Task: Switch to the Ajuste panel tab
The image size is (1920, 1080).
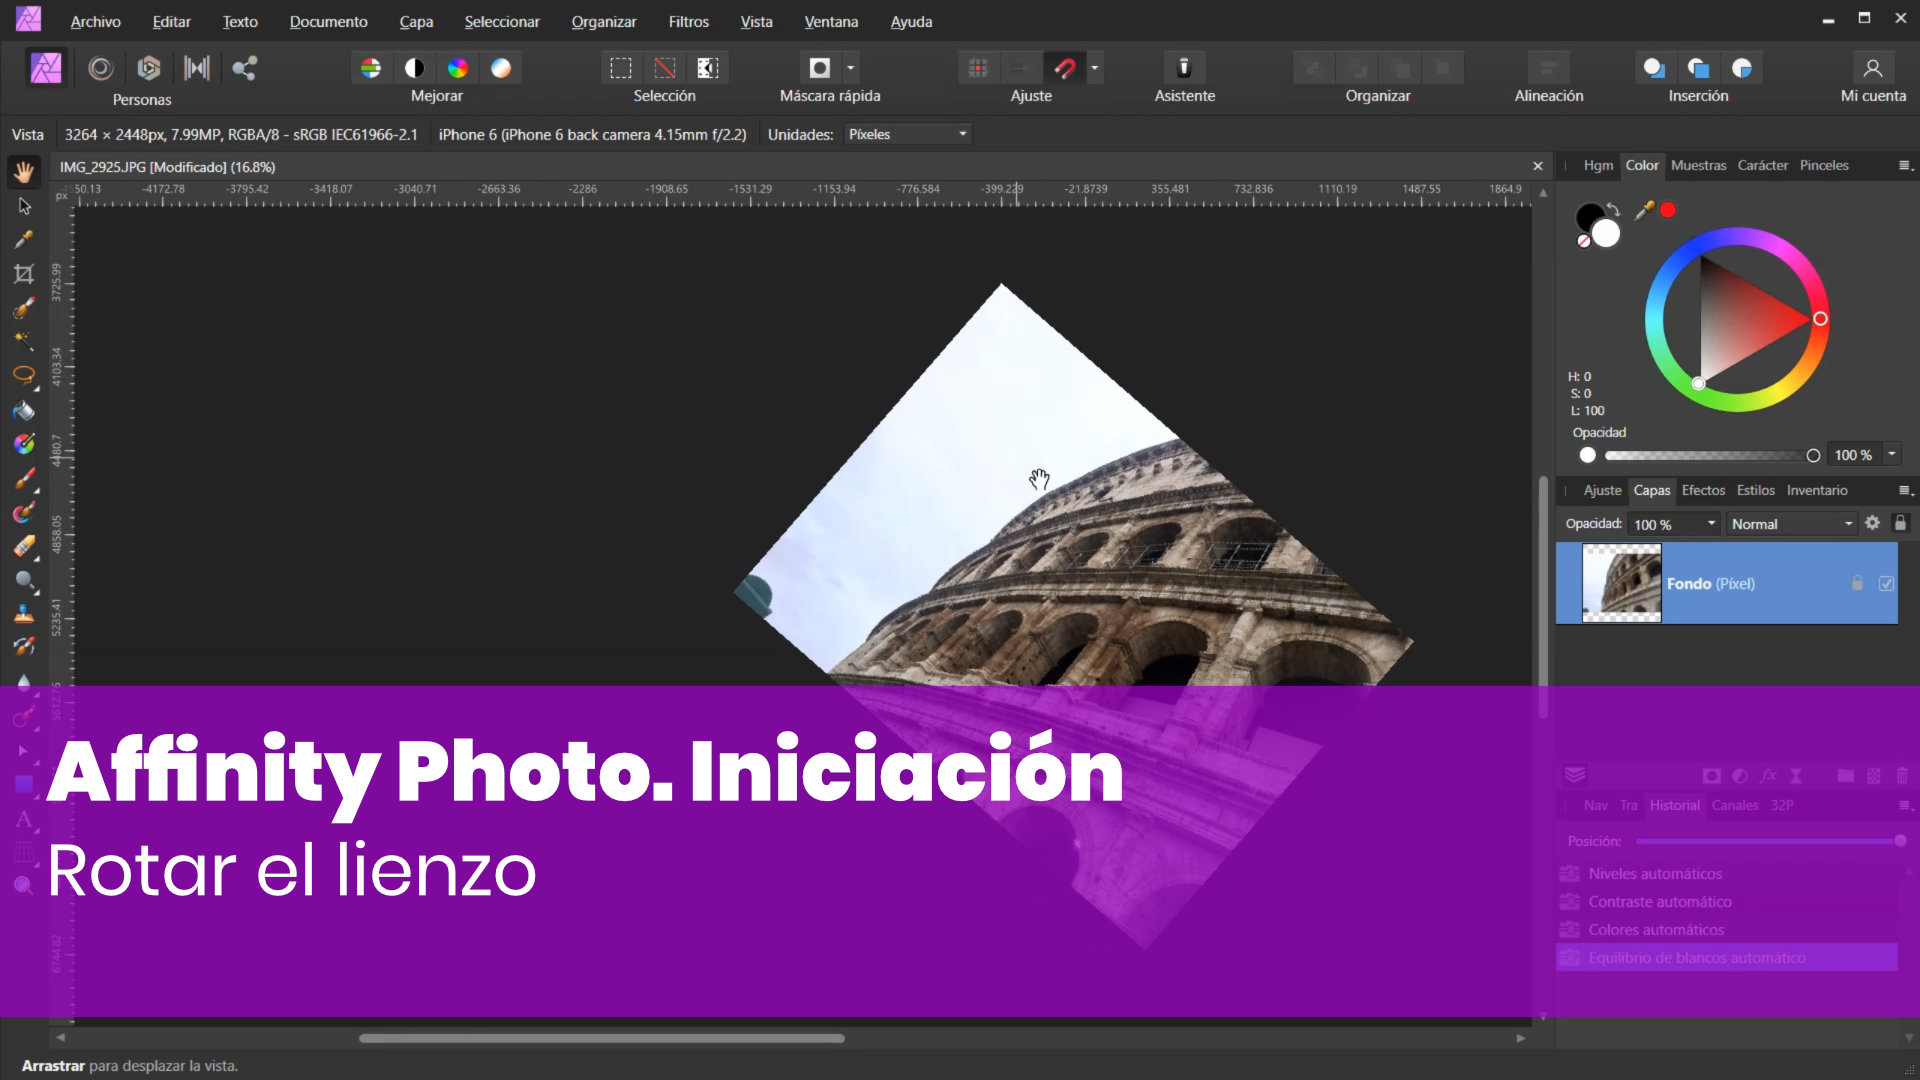Action: coord(1602,490)
